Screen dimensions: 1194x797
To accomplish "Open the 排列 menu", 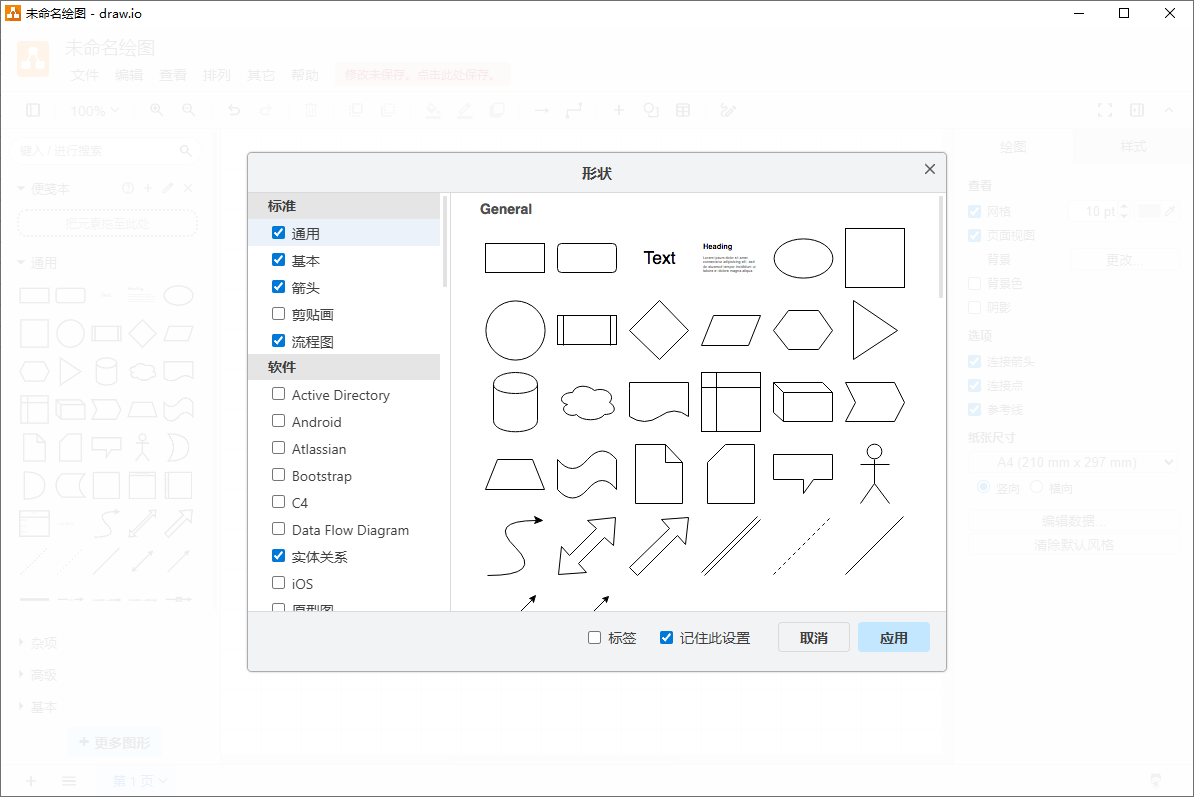I will coord(217,74).
